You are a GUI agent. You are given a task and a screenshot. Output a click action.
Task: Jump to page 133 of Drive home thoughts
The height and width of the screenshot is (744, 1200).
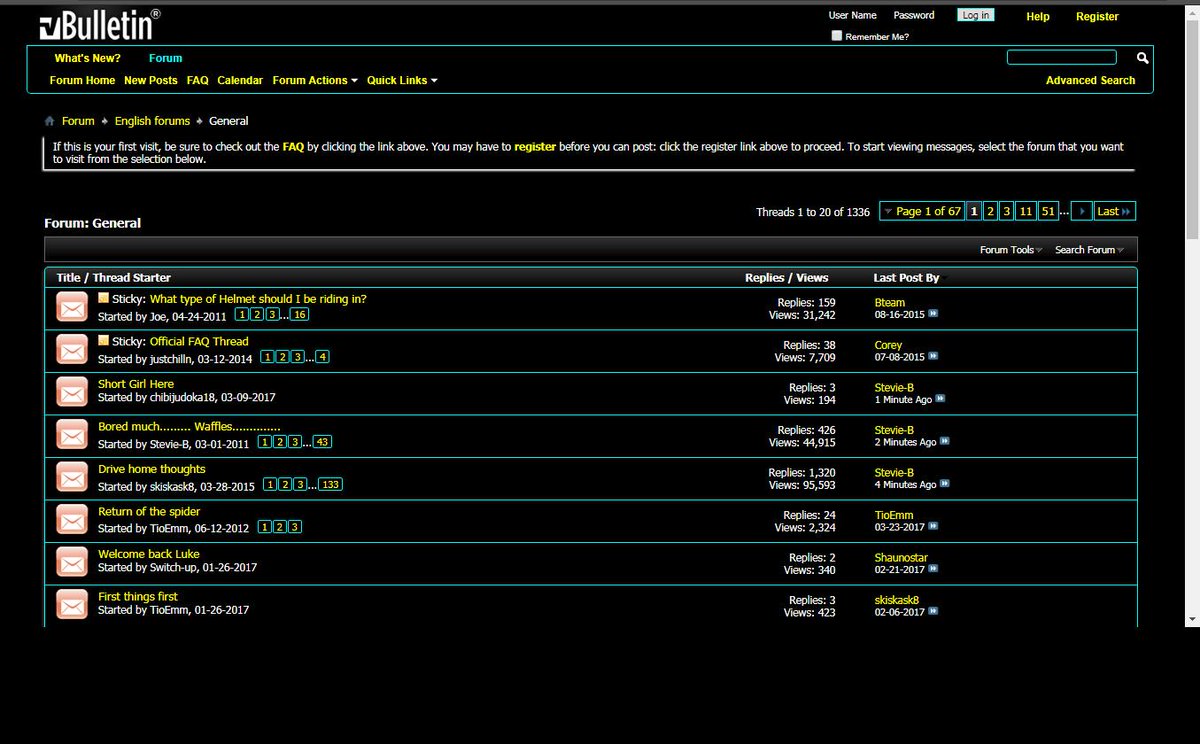331,485
